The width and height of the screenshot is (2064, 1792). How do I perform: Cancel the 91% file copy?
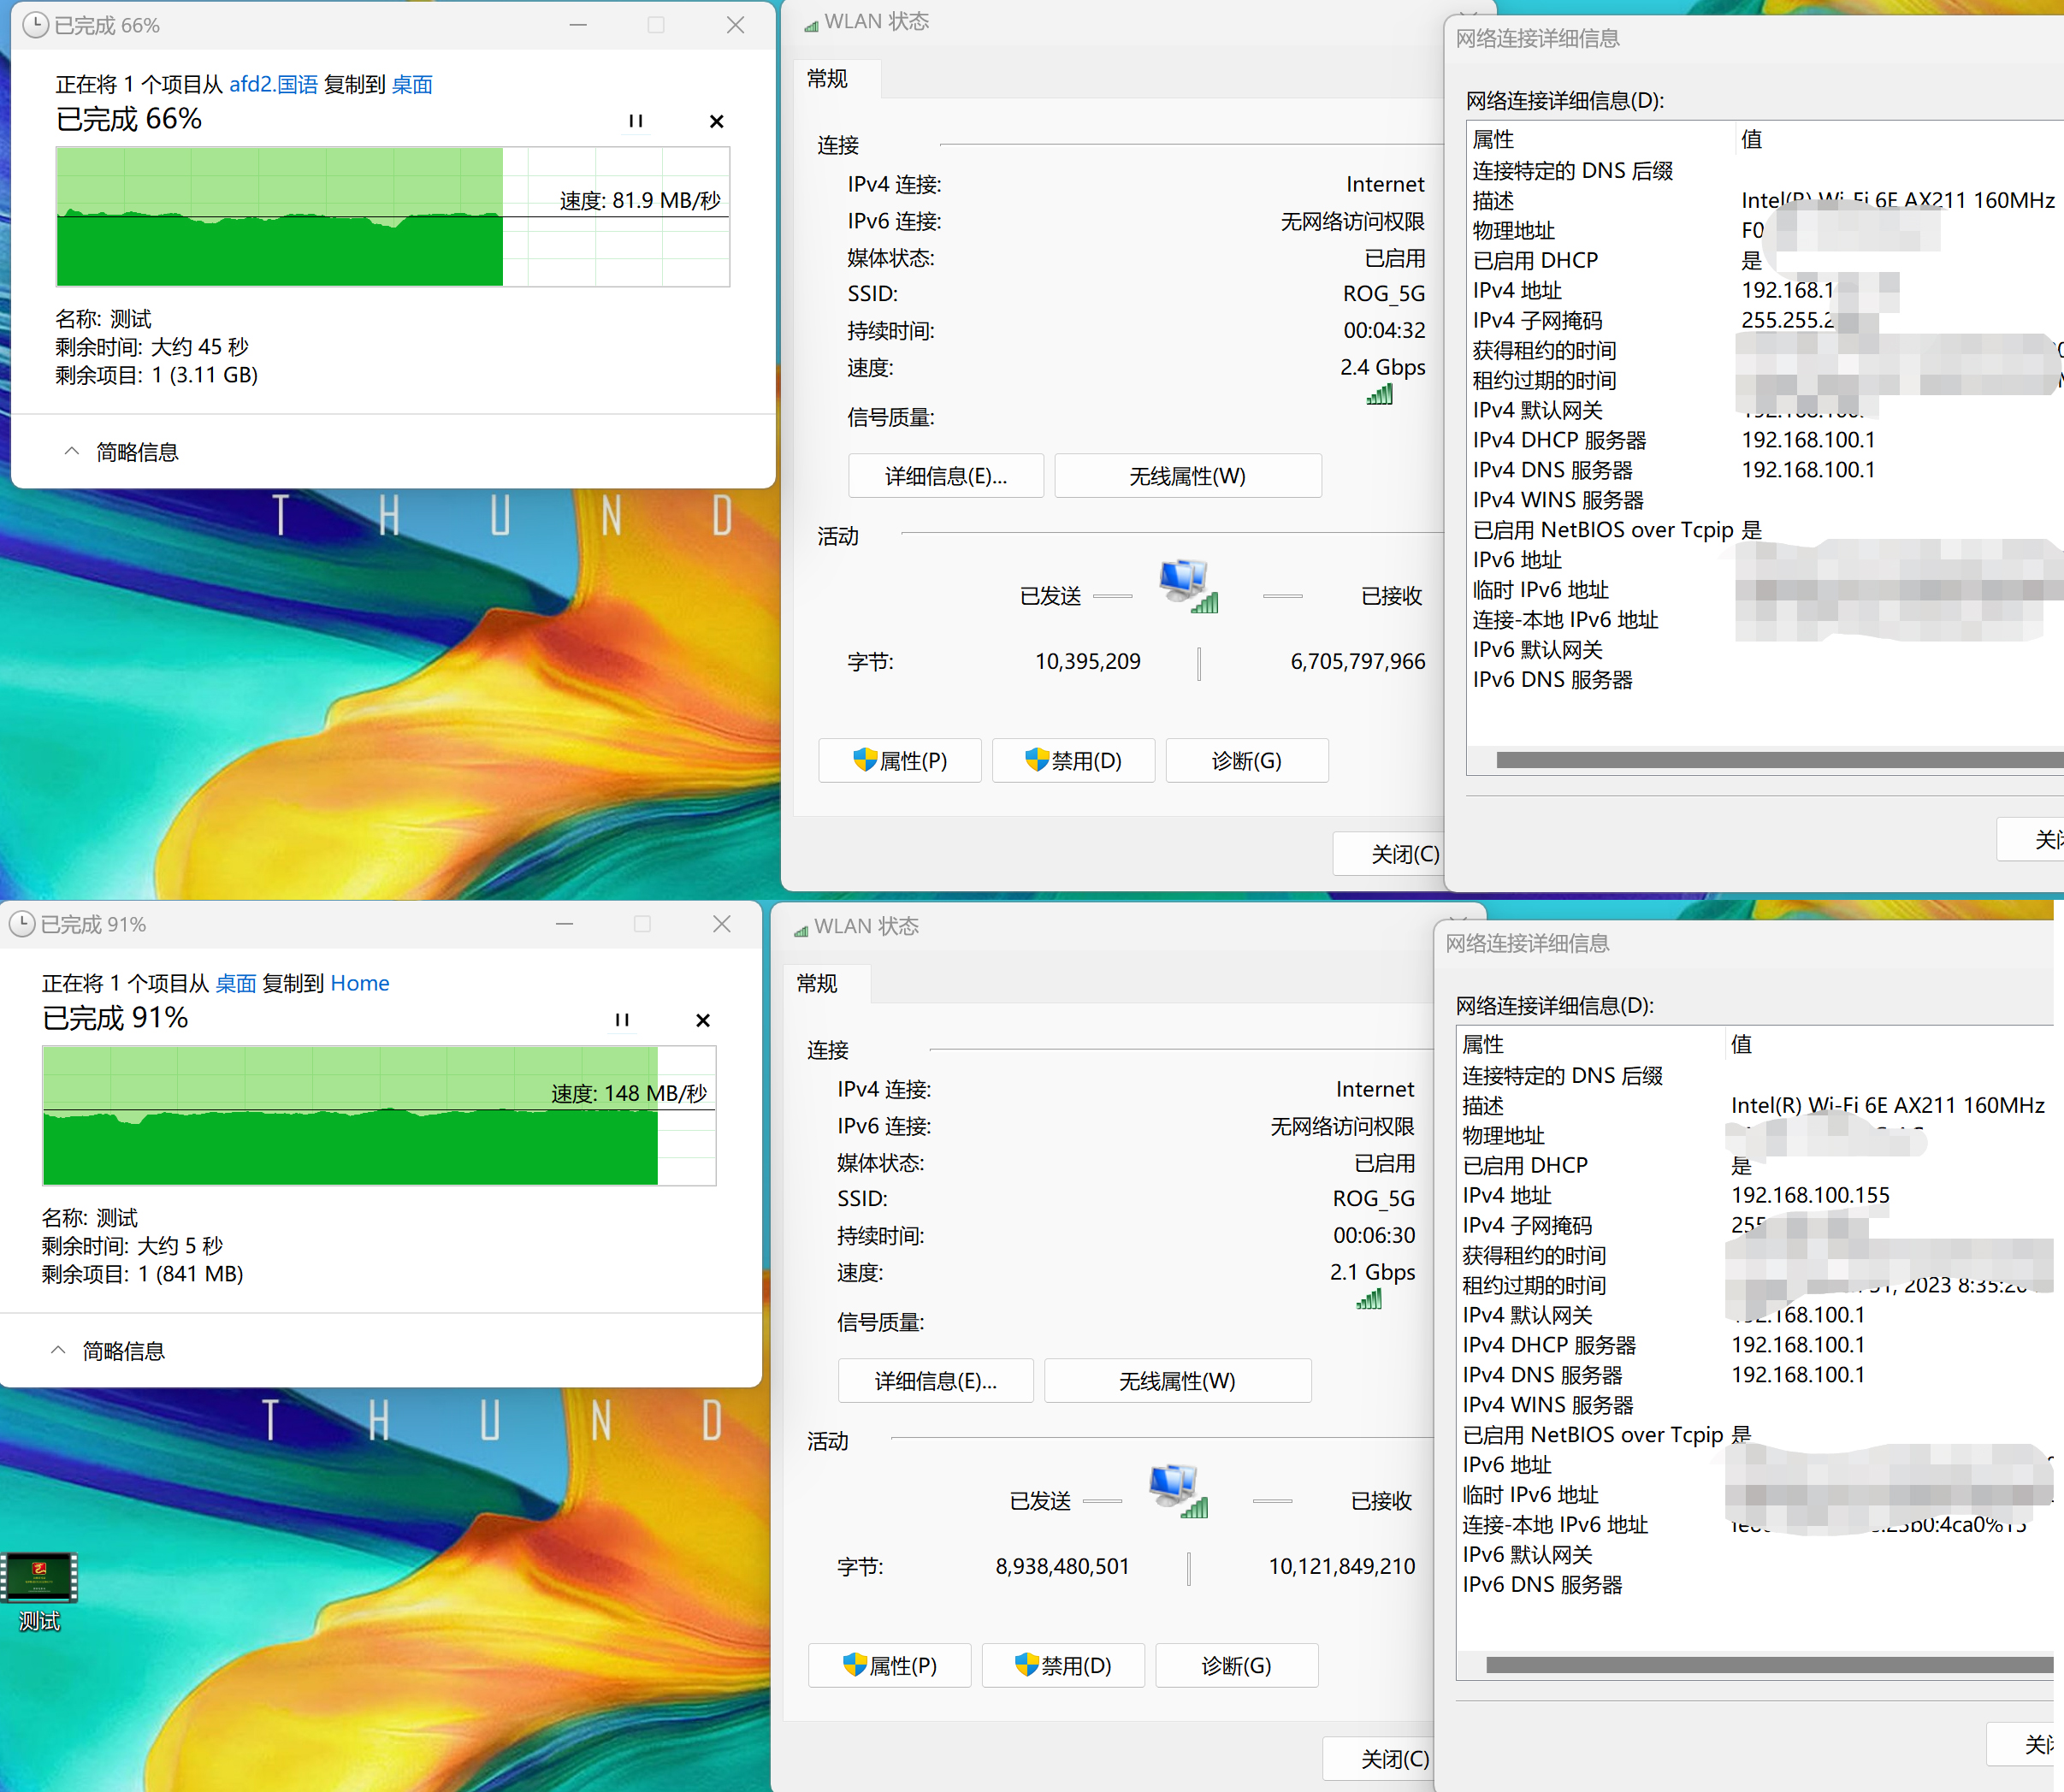tap(702, 1020)
